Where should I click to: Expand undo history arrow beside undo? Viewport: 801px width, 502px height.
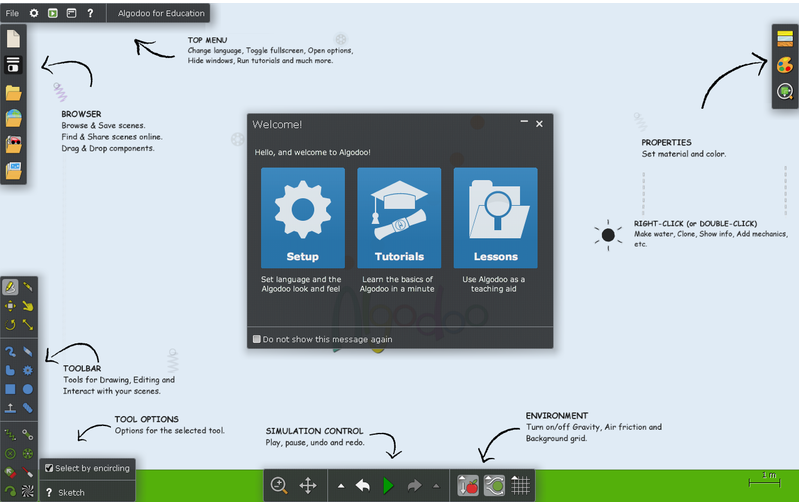(x=341, y=486)
